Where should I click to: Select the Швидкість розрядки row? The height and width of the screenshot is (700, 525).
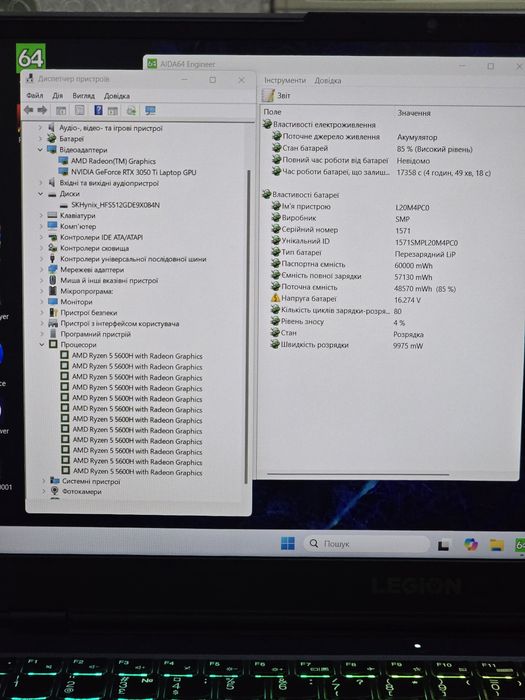click(x=346, y=345)
